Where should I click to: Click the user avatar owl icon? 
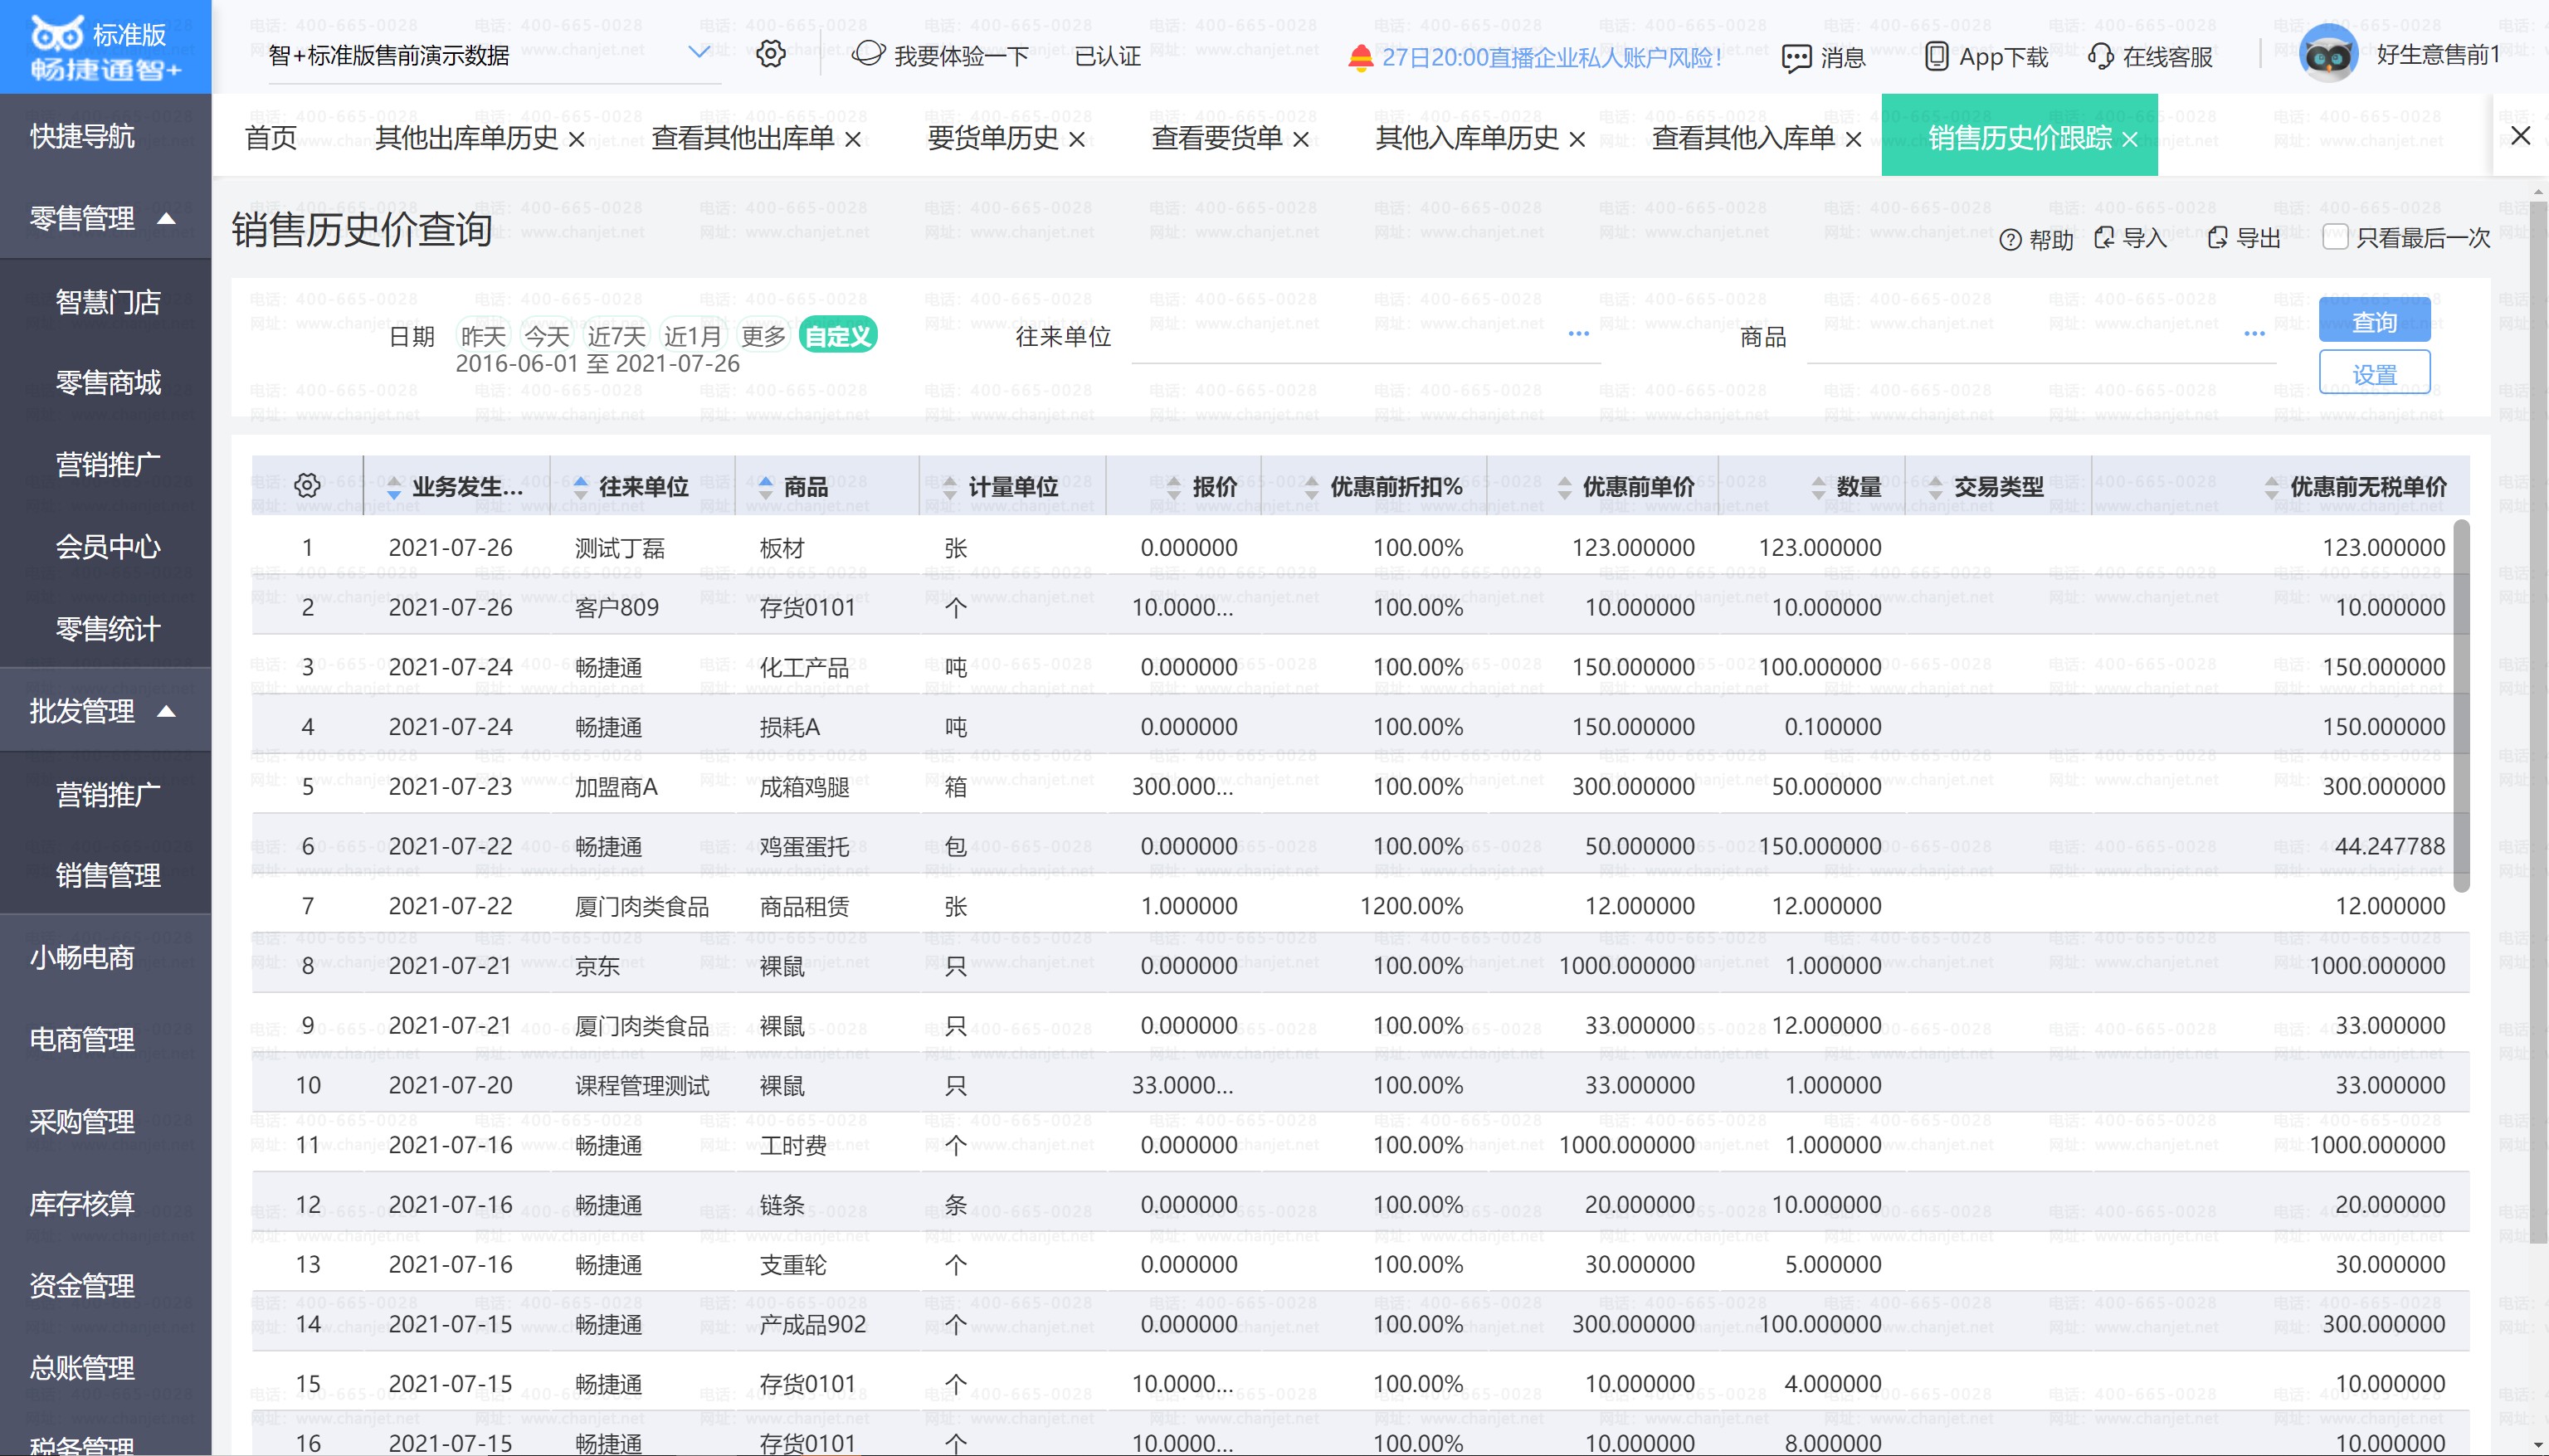click(x=2328, y=55)
